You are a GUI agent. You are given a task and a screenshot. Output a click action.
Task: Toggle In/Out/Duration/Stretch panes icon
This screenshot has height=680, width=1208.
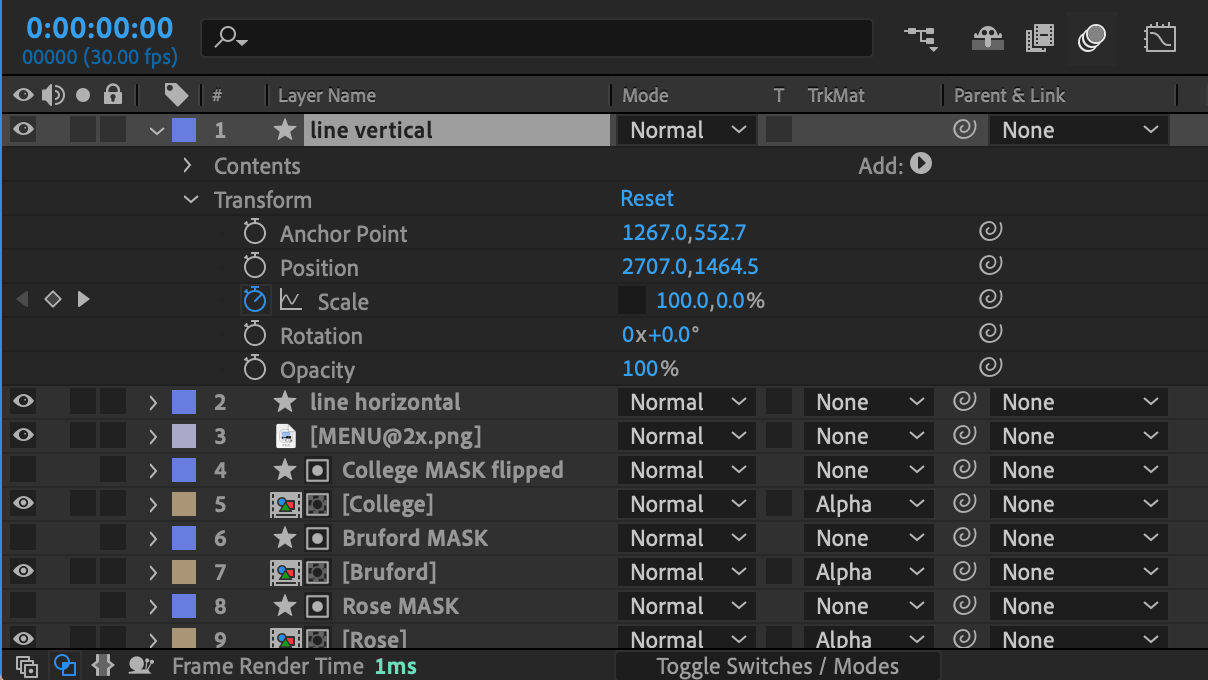(x=102, y=666)
